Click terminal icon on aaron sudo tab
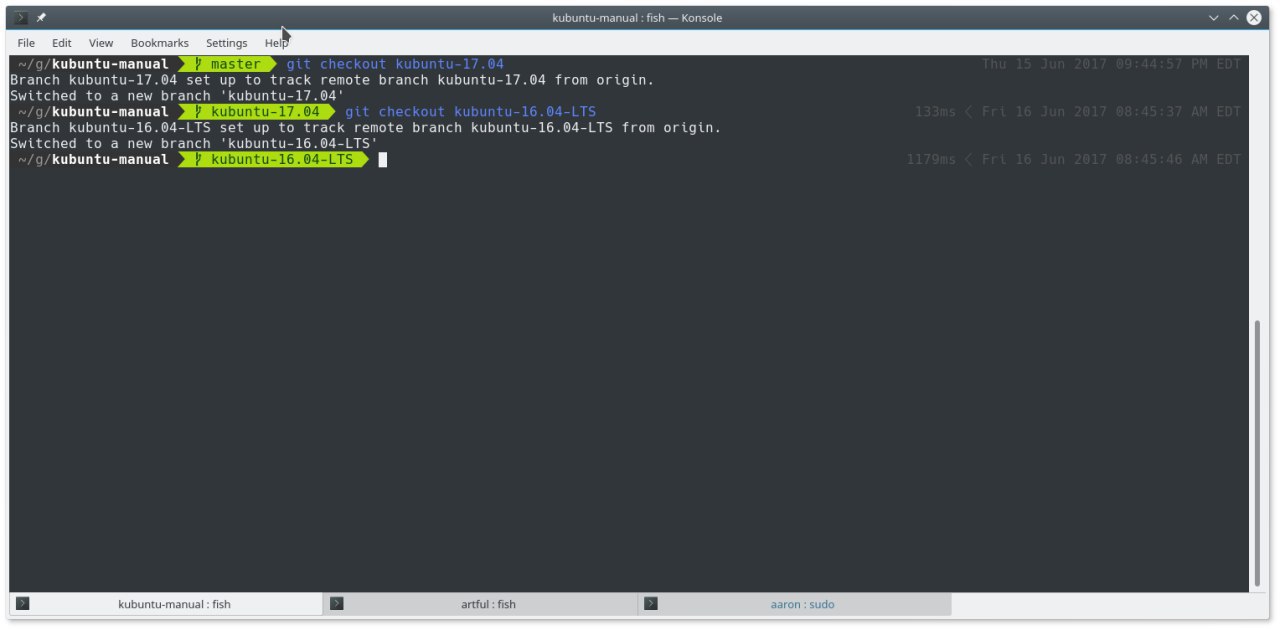The width and height of the screenshot is (1280, 630). [x=651, y=604]
